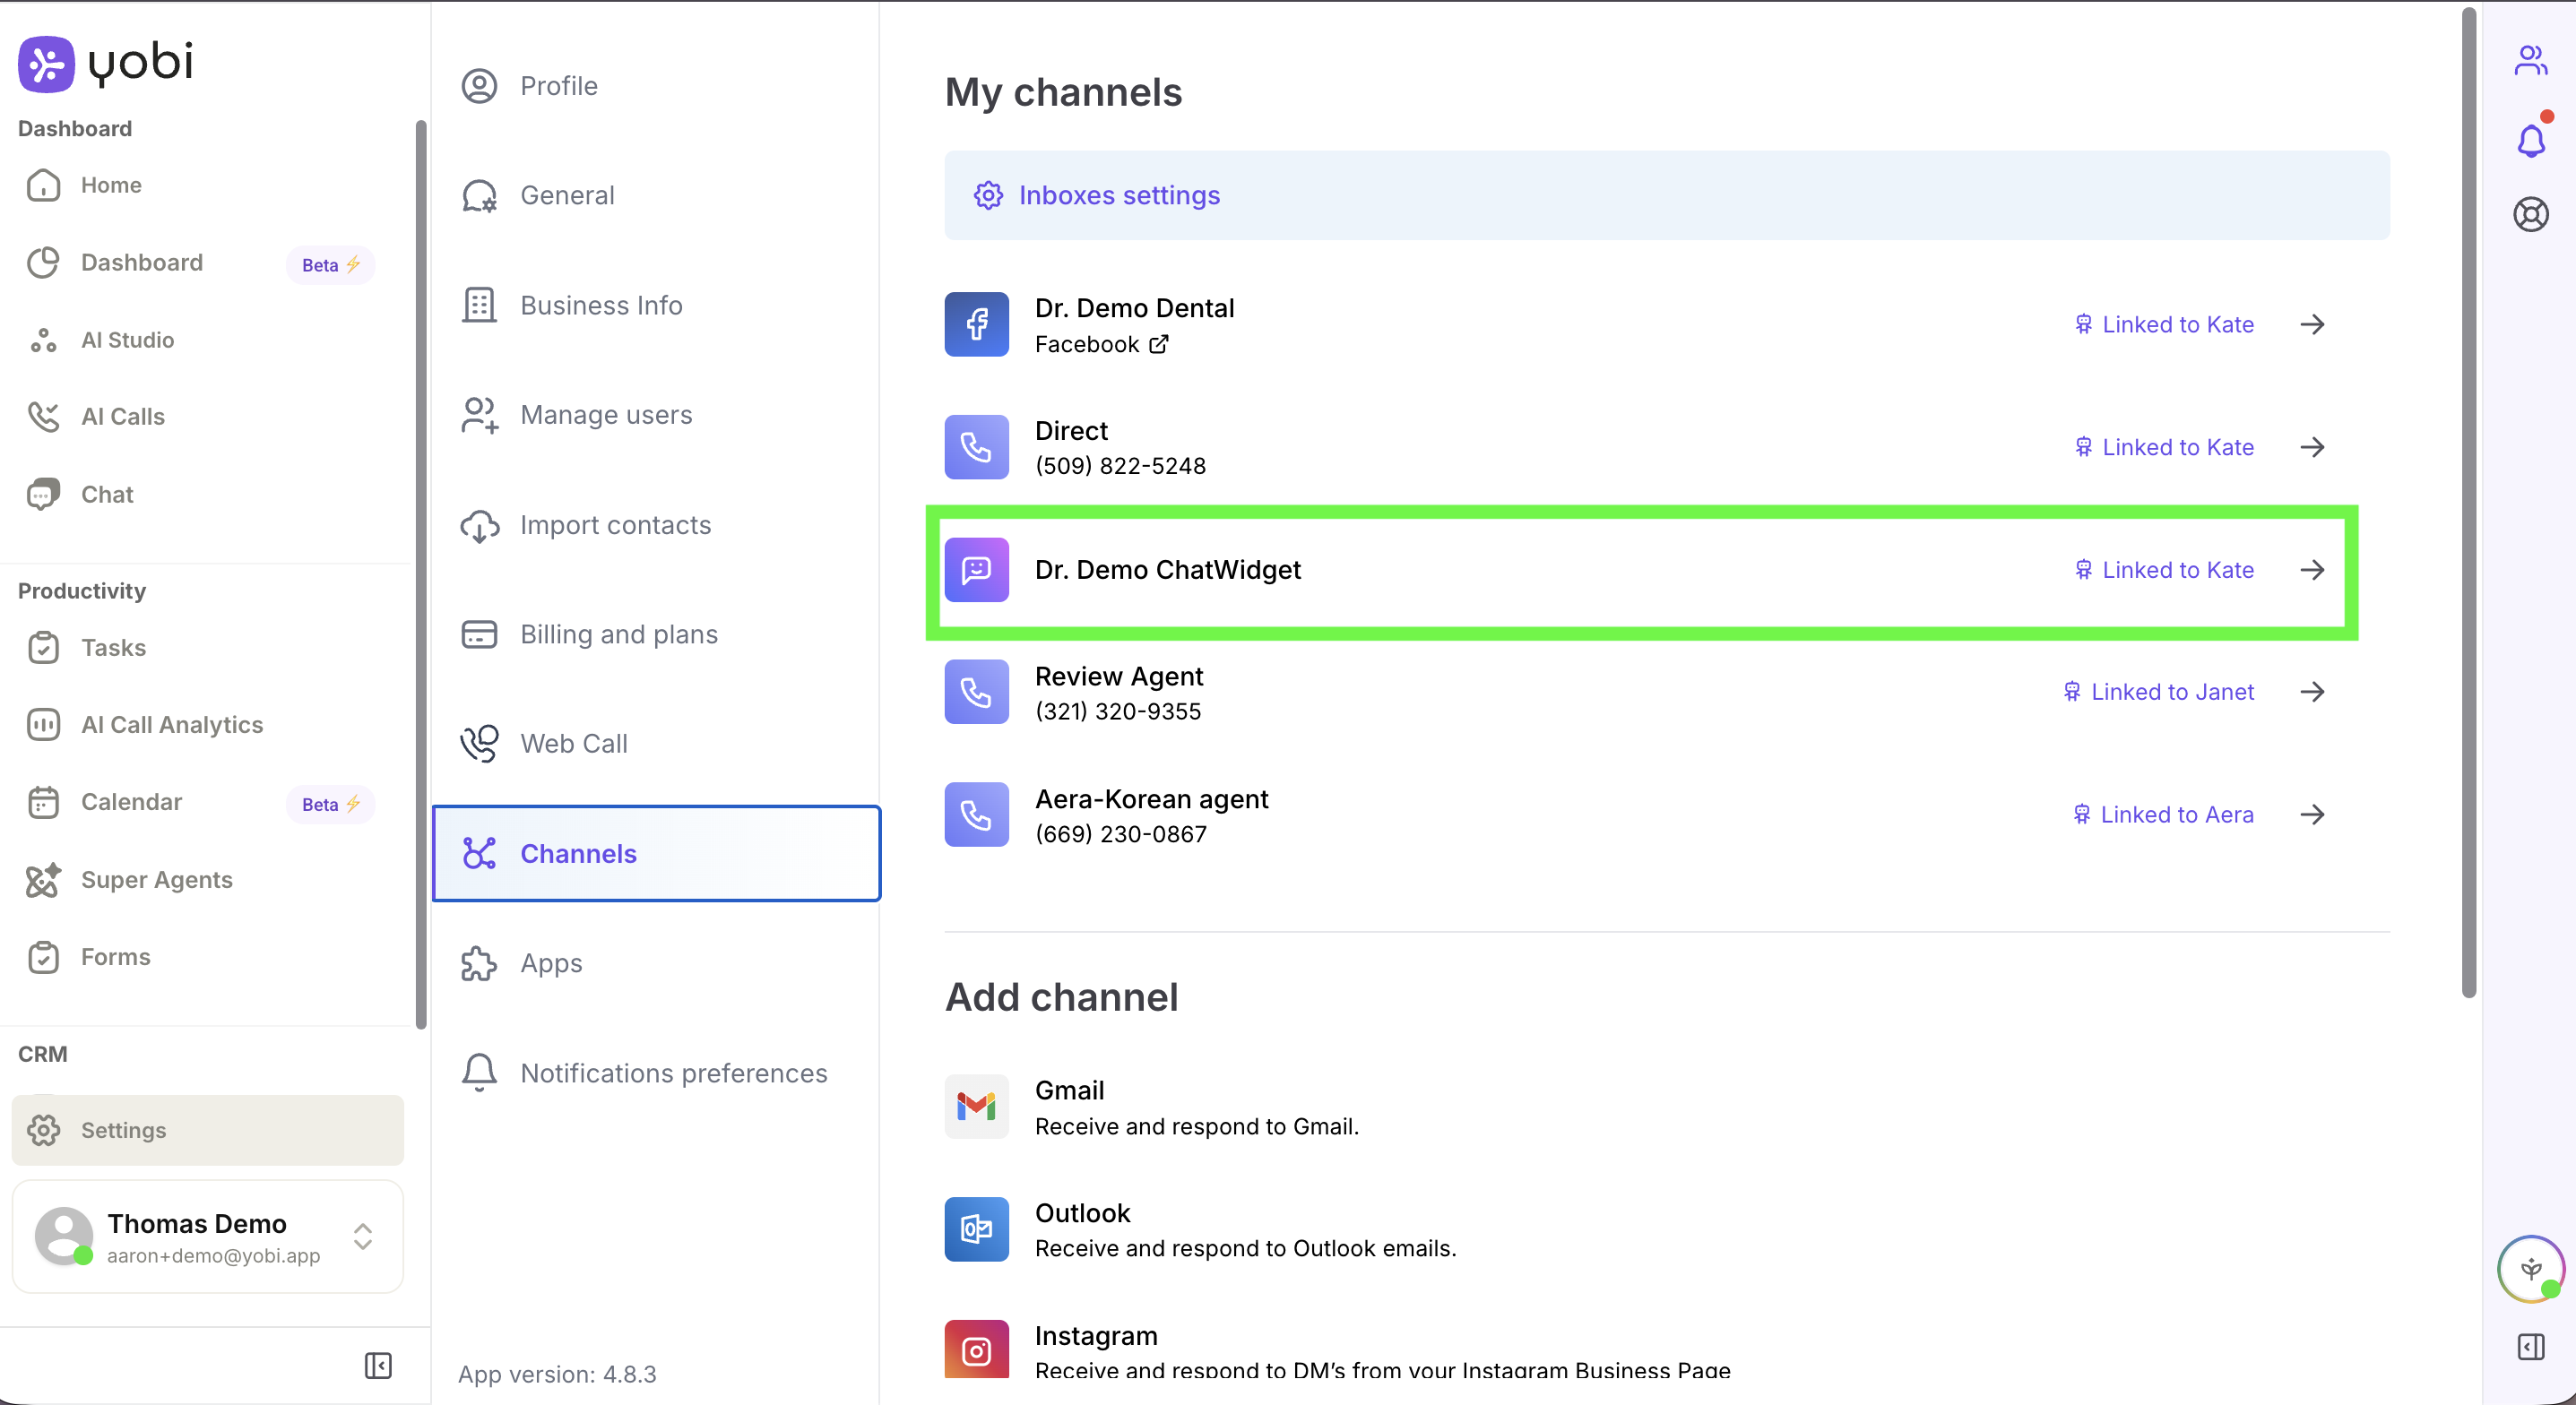Click the Notifications preferences bell icon
2576x1405 pixels.
tap(479, 1073)
